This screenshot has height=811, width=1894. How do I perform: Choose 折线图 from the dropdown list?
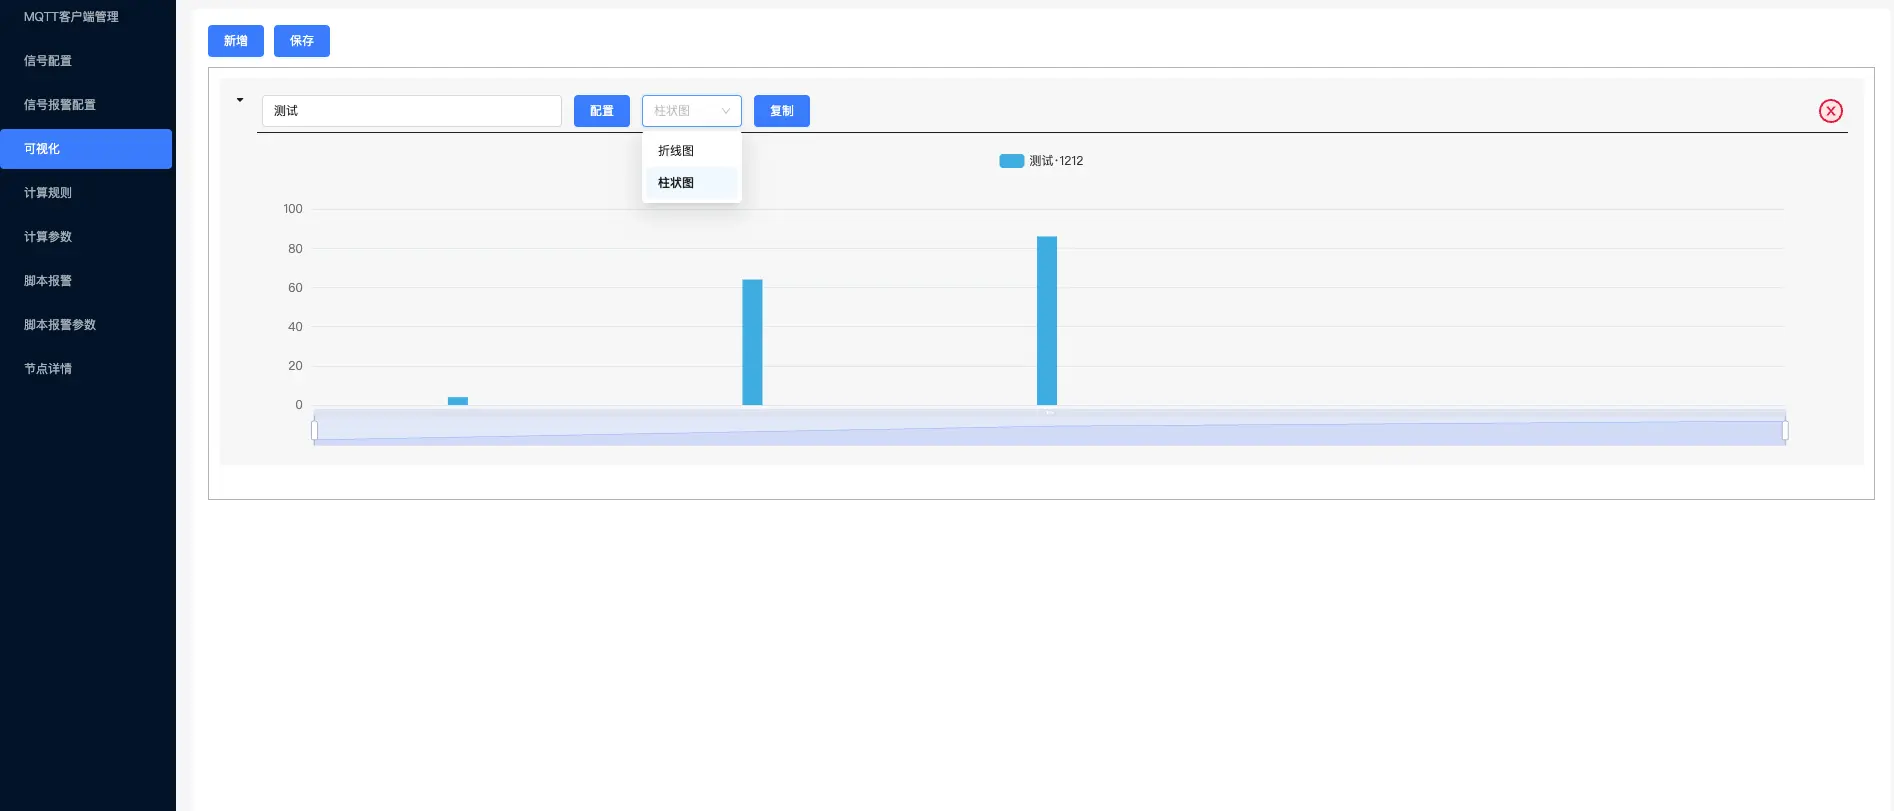coord(692,151)
